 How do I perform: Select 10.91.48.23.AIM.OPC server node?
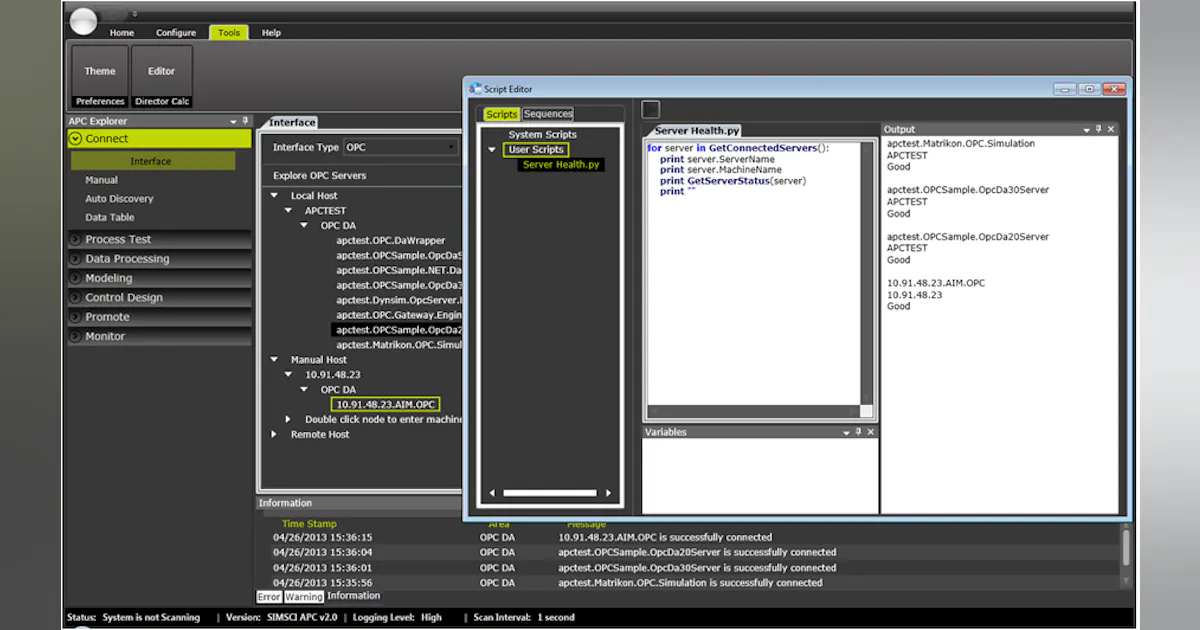click(x=385, y=405)
